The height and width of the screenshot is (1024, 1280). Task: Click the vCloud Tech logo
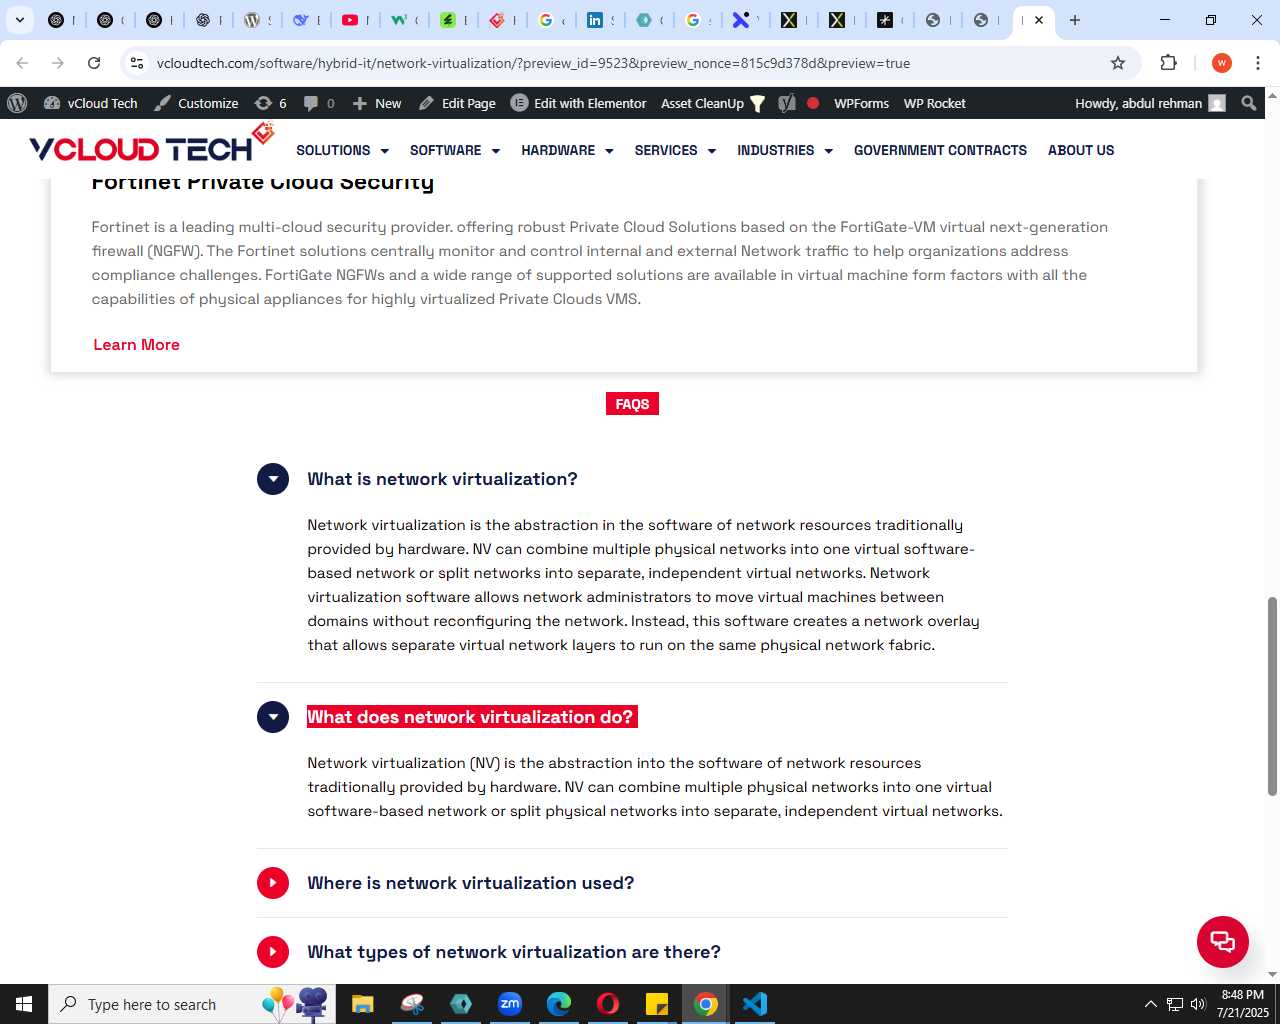point(152,145)
